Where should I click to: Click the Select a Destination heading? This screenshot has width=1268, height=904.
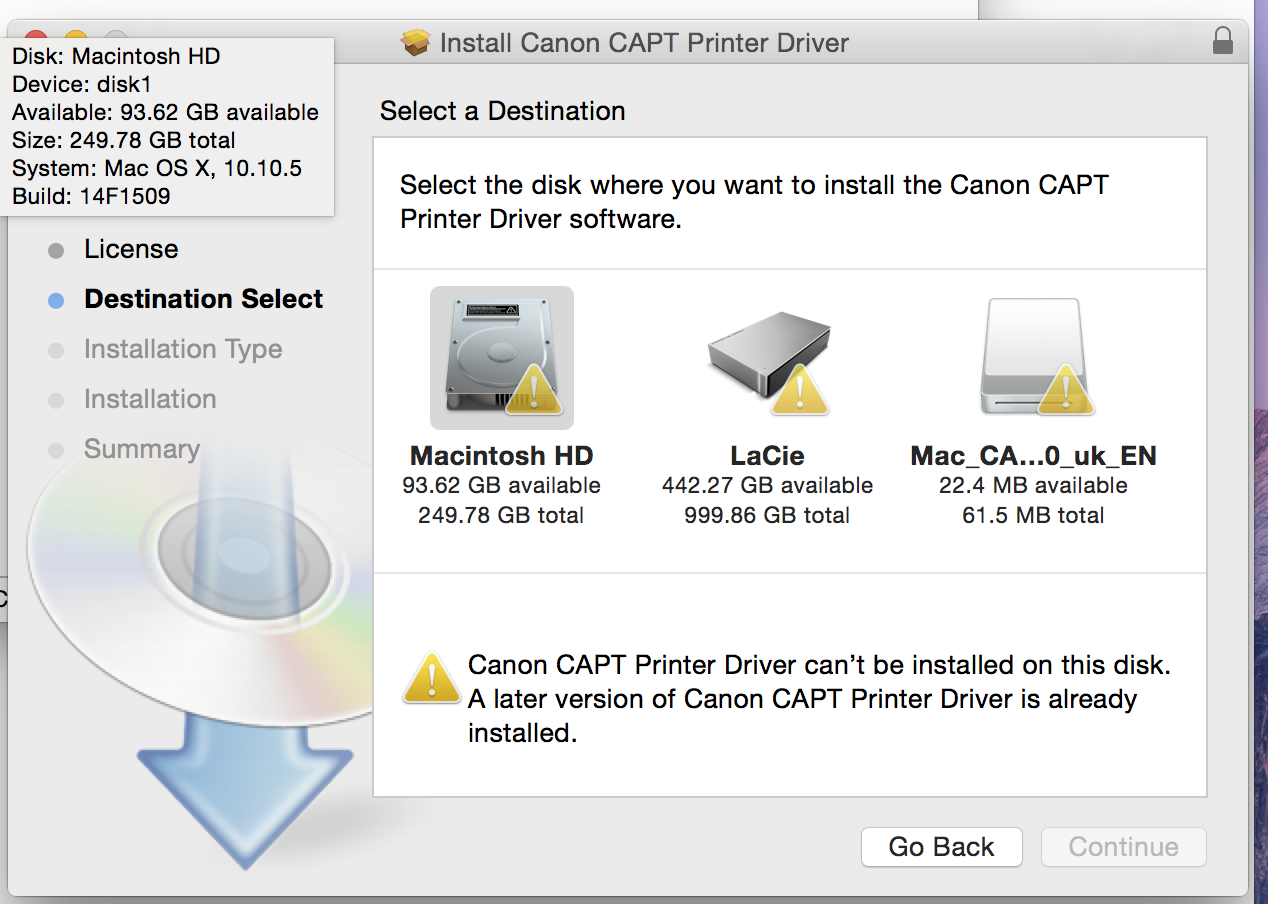(x=502, y=111)
